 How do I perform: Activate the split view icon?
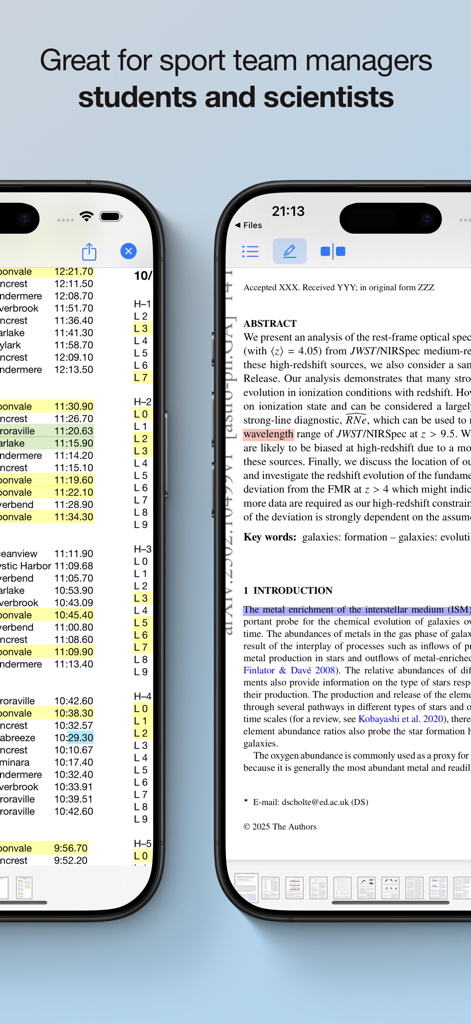coord(333,251)
